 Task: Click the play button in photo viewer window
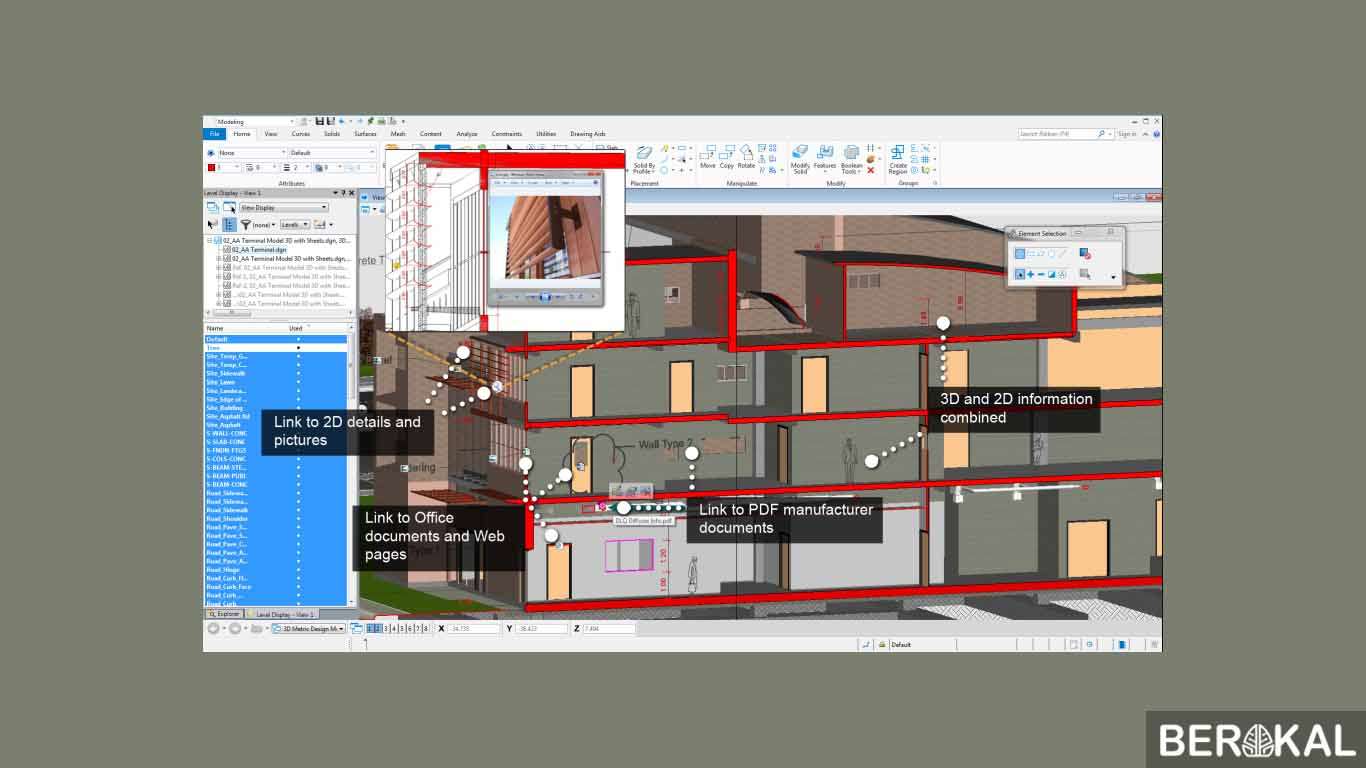click(545, 297)
